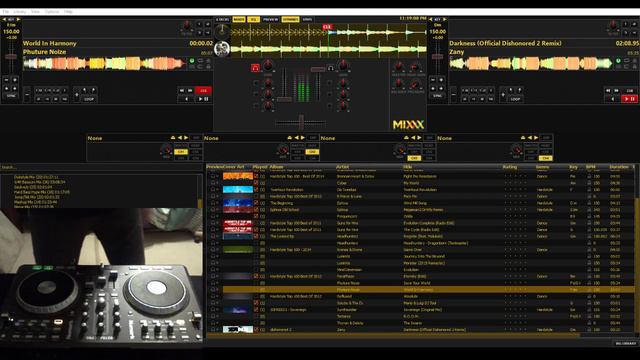The width and height of the screenshot is (640, 360).
Task: Click the reverse button on deck 1
Action: (x=187, y=99)
